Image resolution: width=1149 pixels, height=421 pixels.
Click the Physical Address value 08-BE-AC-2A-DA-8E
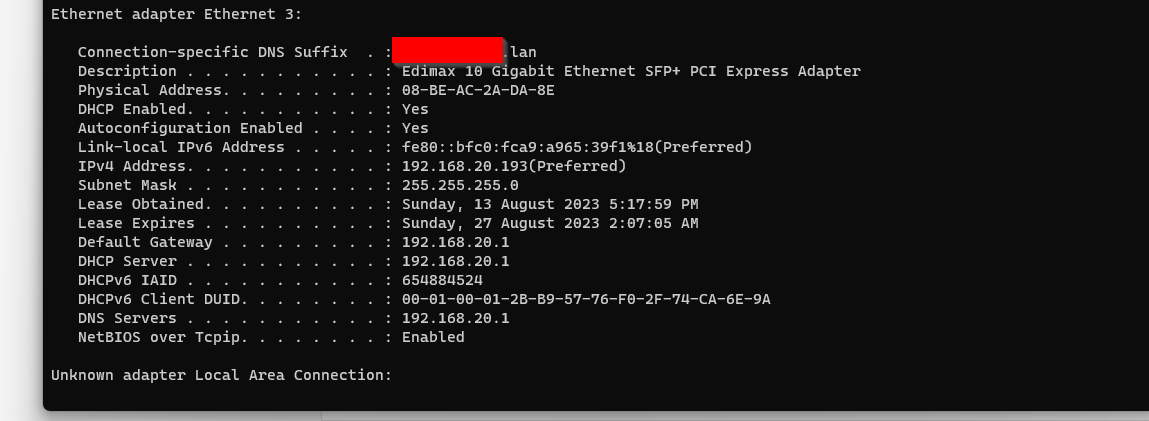(x=478, y=90)
